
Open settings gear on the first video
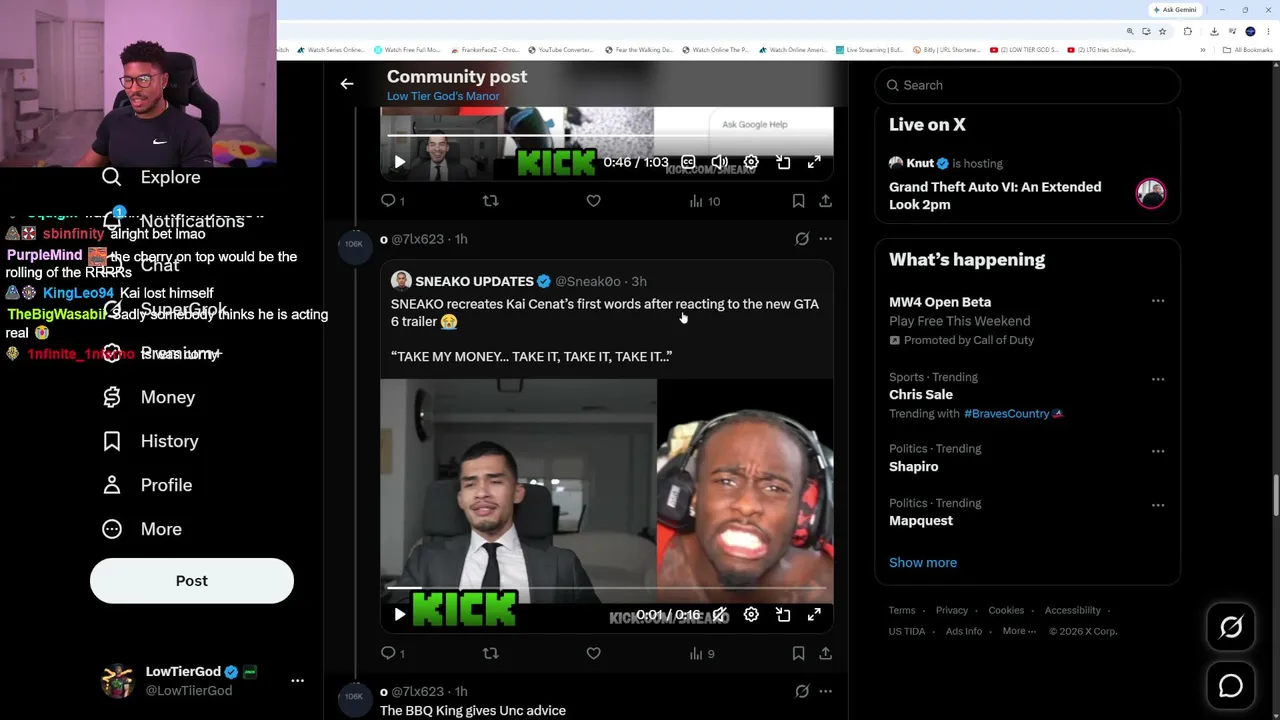(x=751, y=162)
